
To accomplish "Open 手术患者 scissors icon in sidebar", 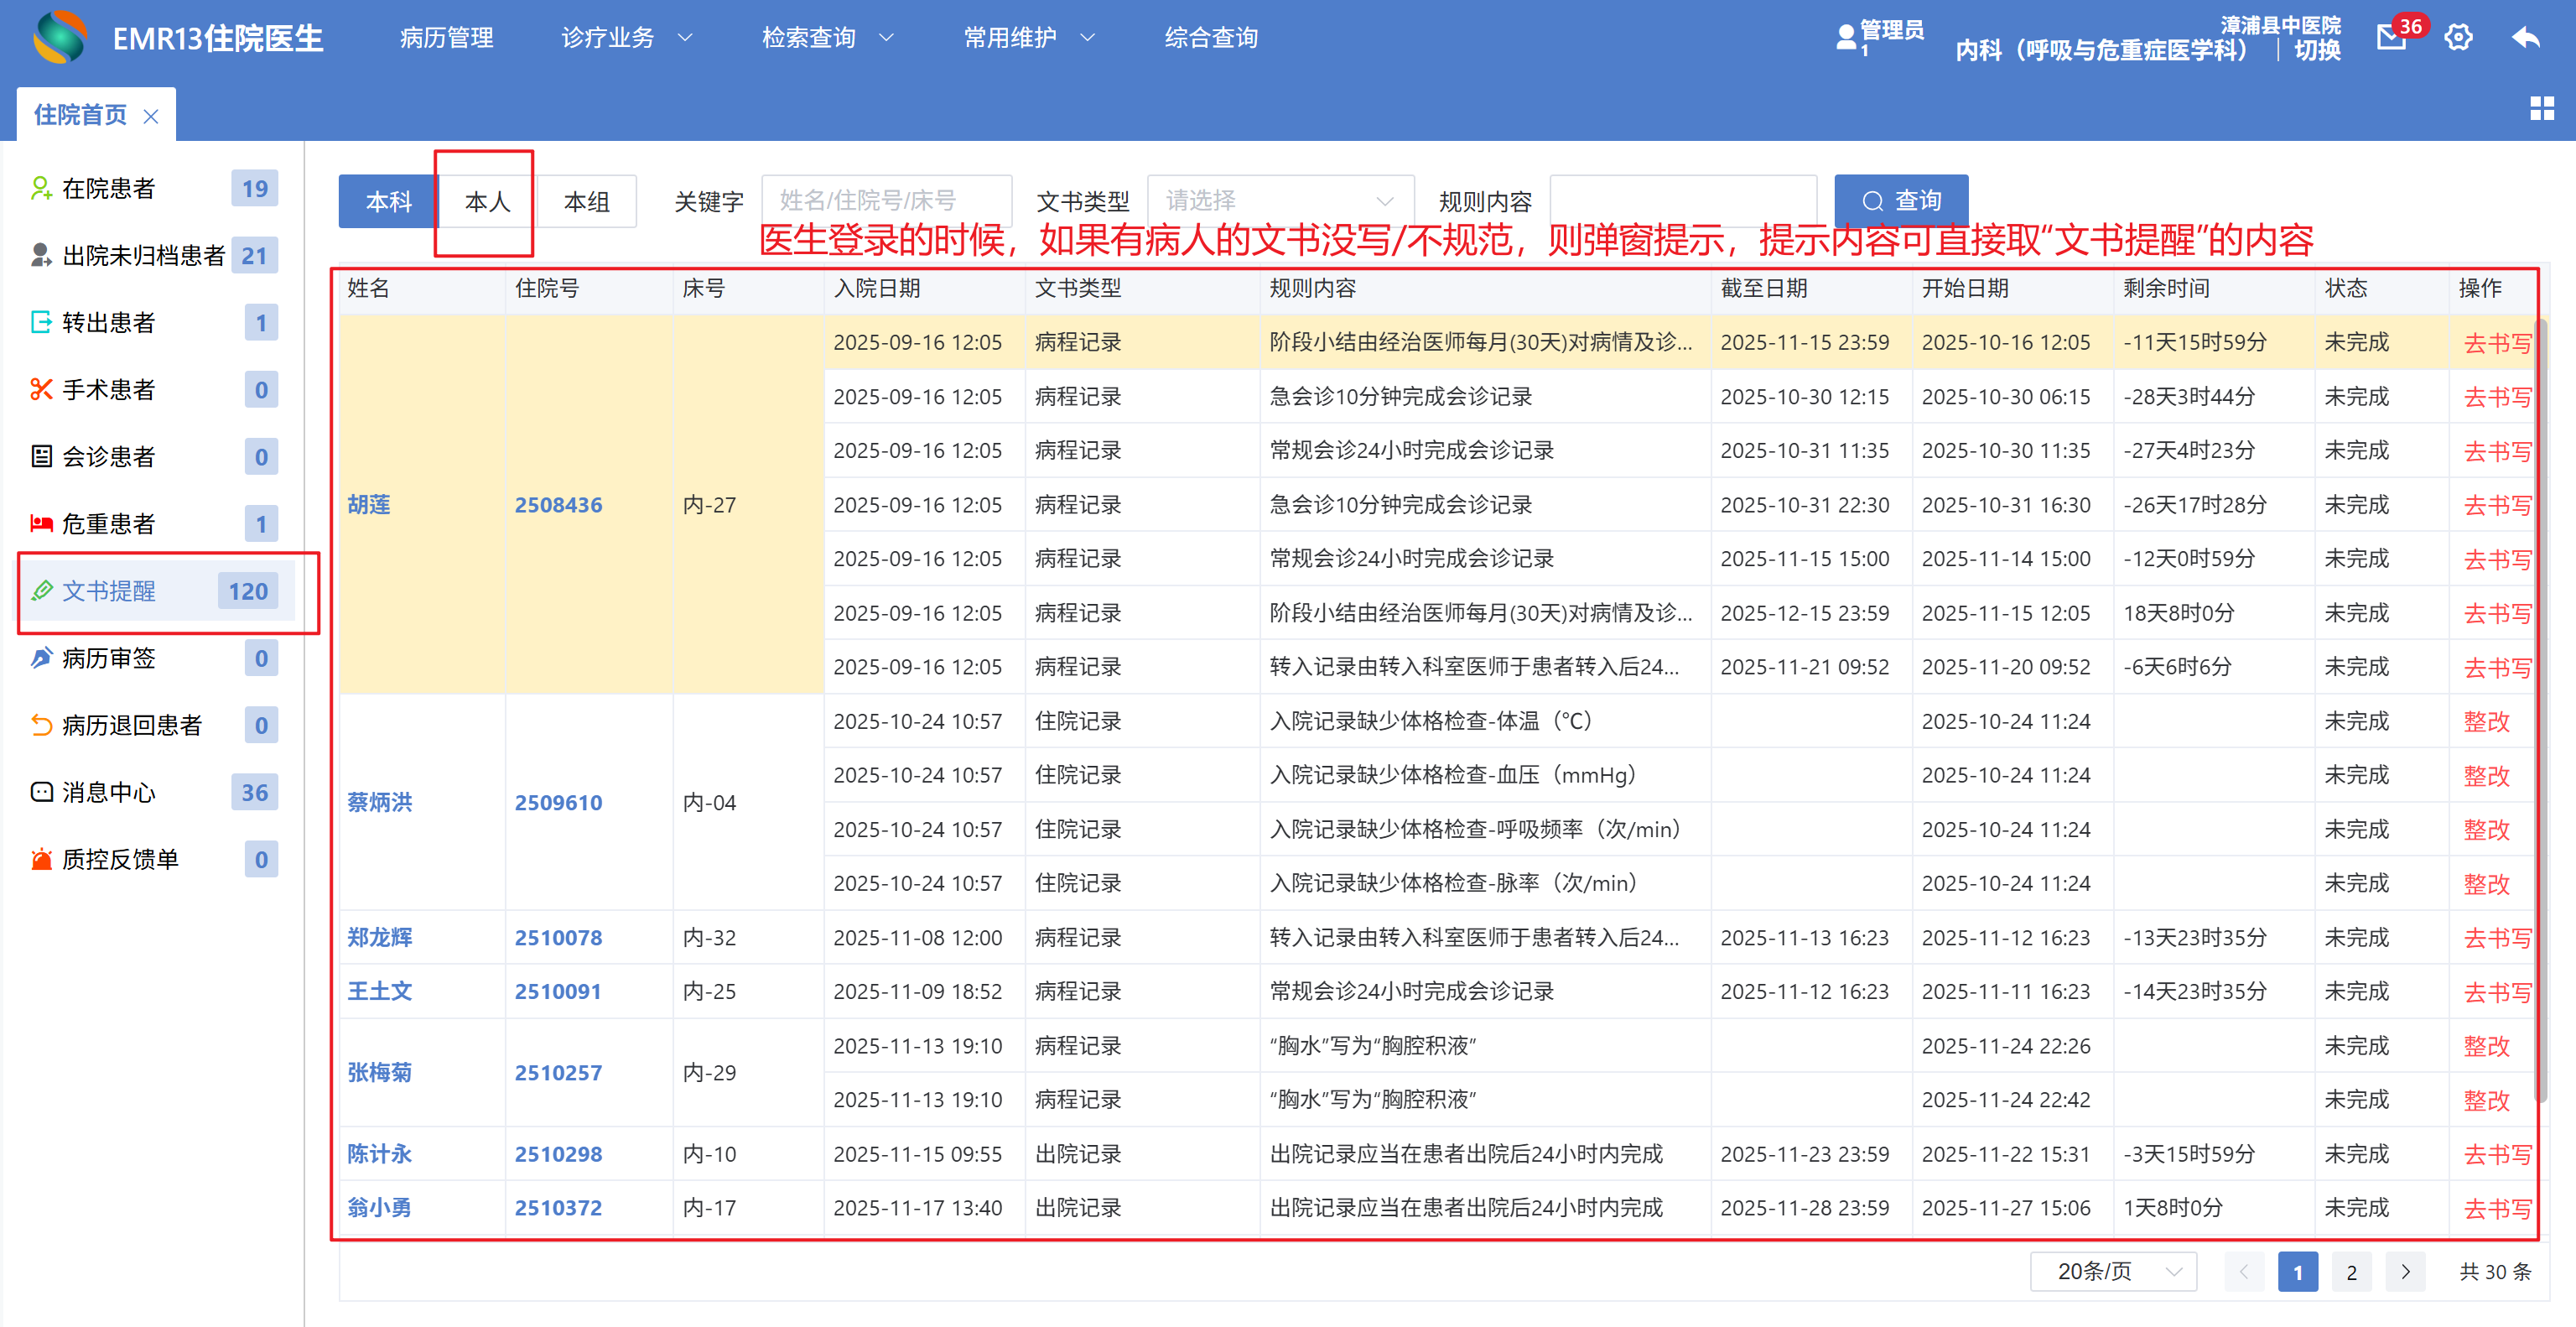I will (41, 390).
